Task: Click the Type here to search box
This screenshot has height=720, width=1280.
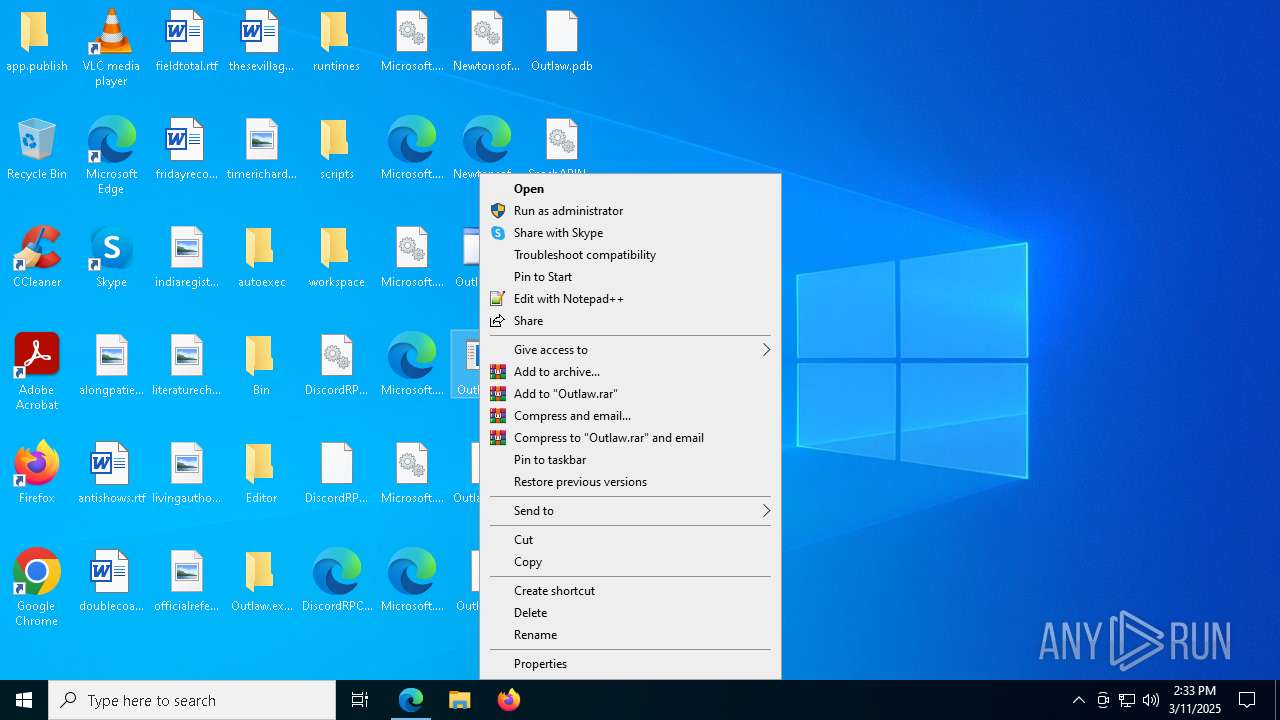Action: point(192,700)
